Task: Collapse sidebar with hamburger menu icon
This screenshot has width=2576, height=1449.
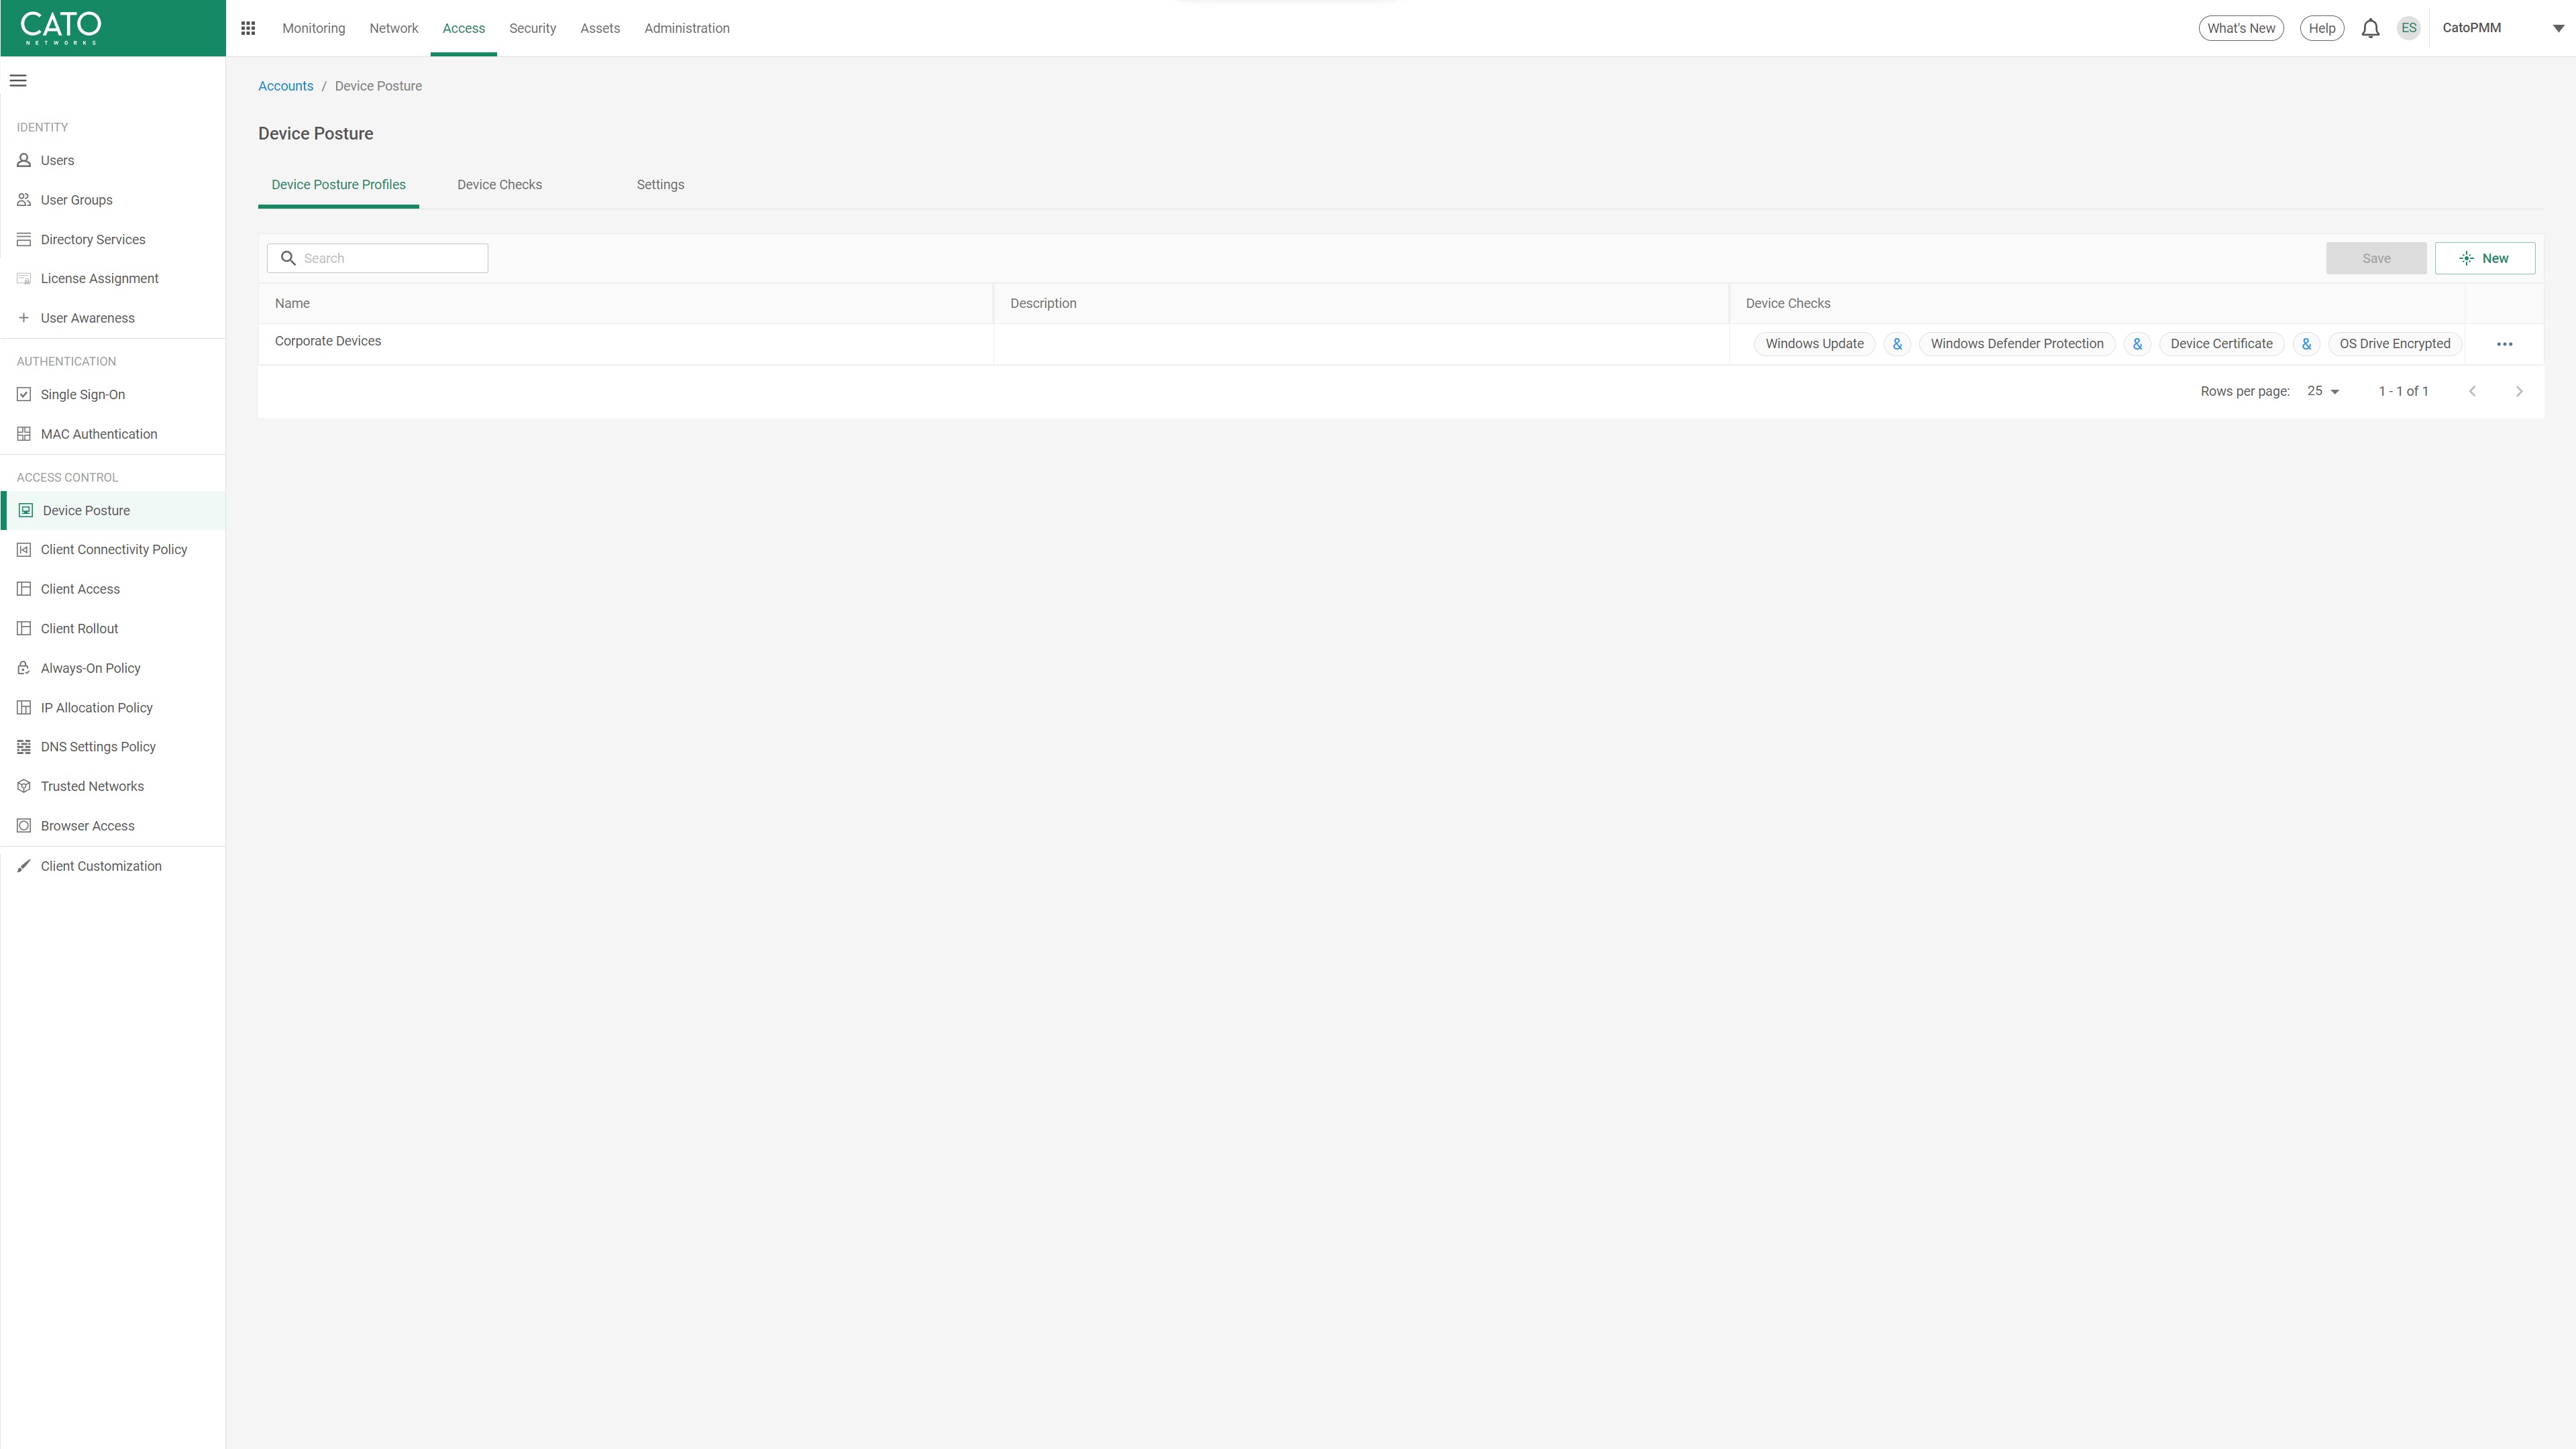Action: pyautogui.click(x=18, y=81)
